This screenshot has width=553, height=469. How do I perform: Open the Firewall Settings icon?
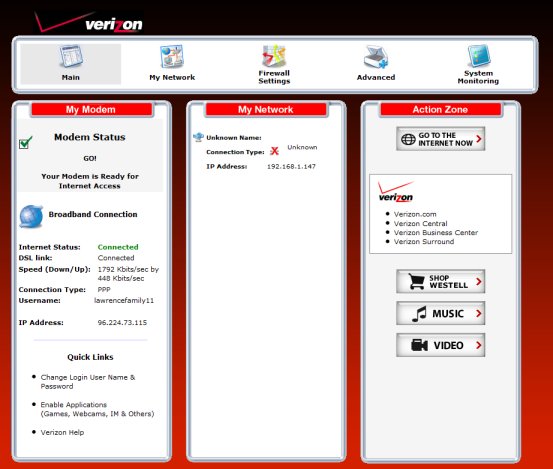point(274,55)
